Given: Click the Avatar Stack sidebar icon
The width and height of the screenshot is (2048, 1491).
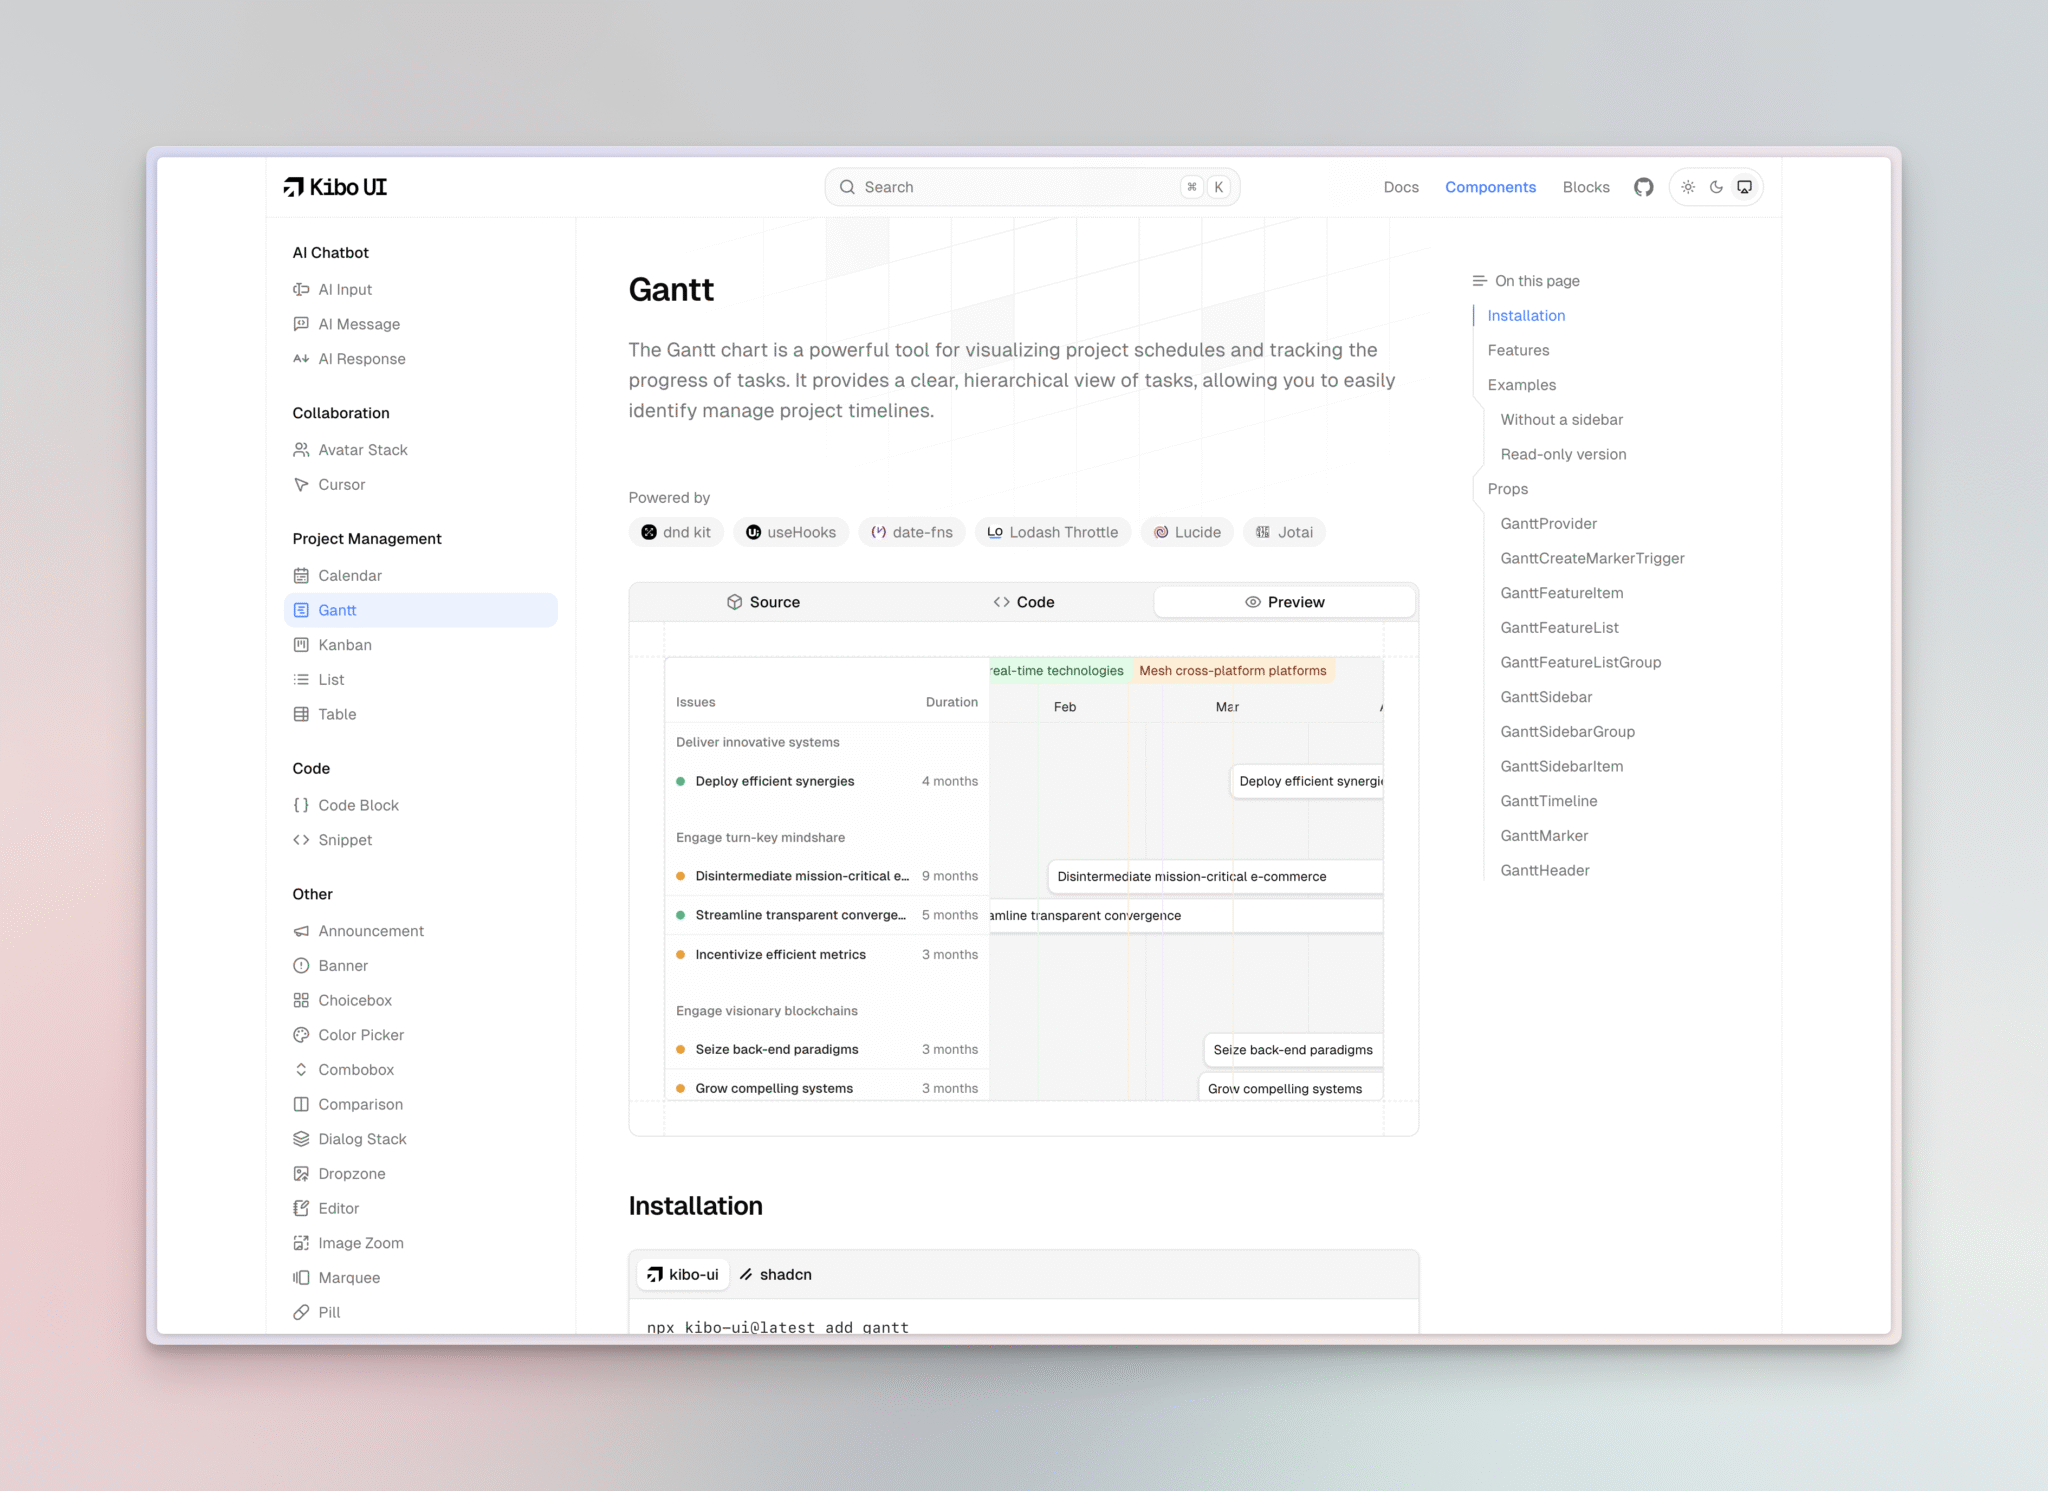Looking at the screenshot, I should [302, 449].
